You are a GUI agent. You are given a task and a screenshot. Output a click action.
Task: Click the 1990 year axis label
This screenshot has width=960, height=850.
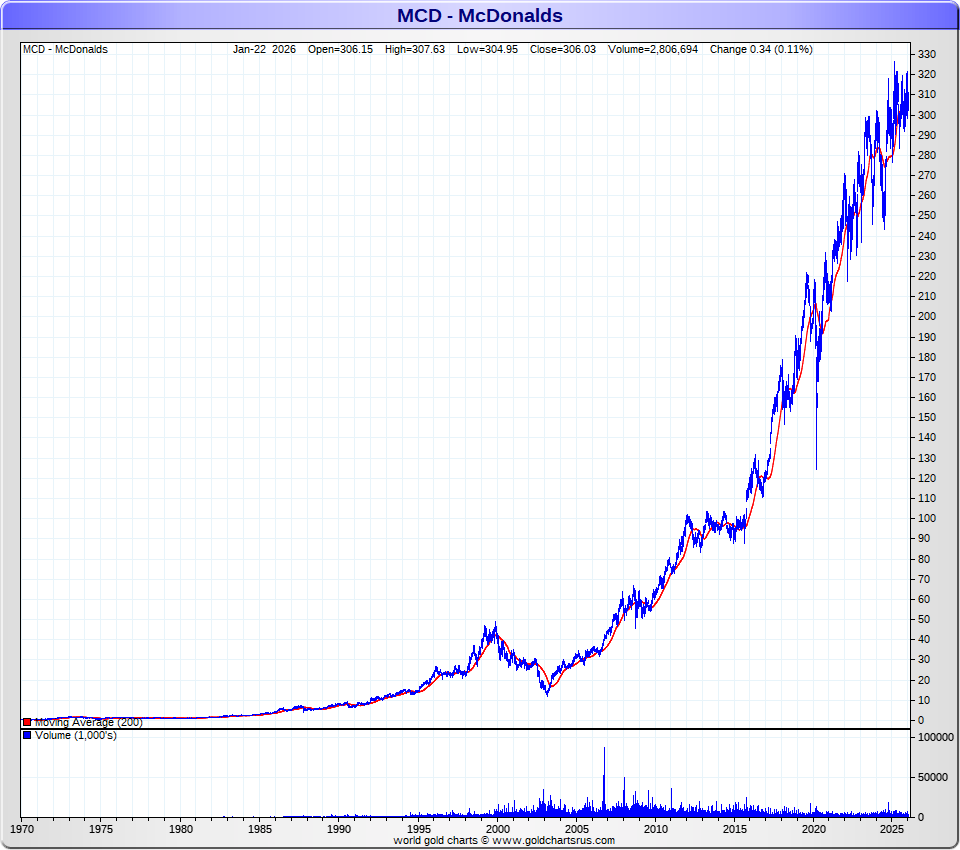pos(339,829)
